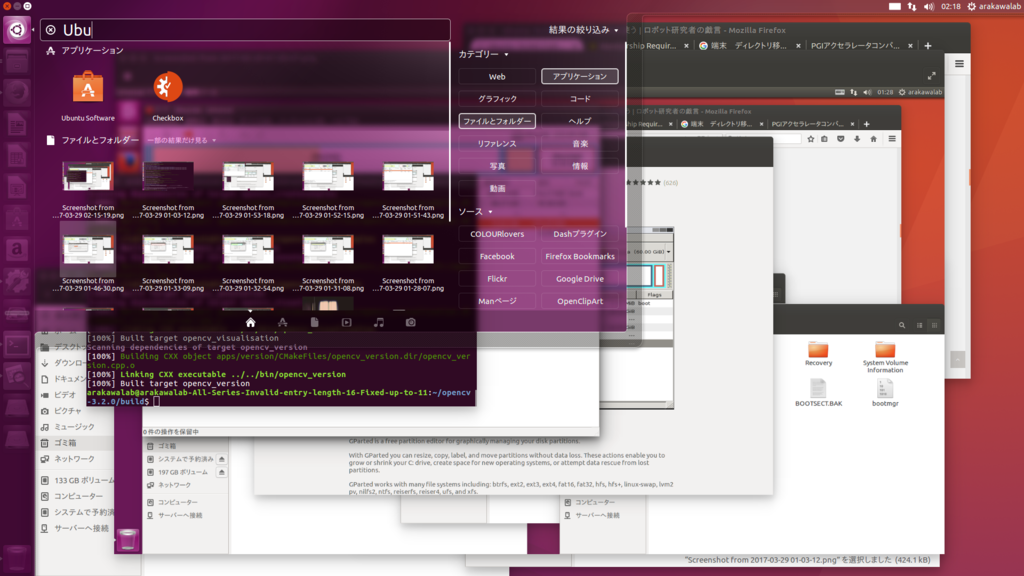Viewport: 1024px width, 576px height.
Task: Click the Dash search field containing Ubu
Action: tap(246, 30)
